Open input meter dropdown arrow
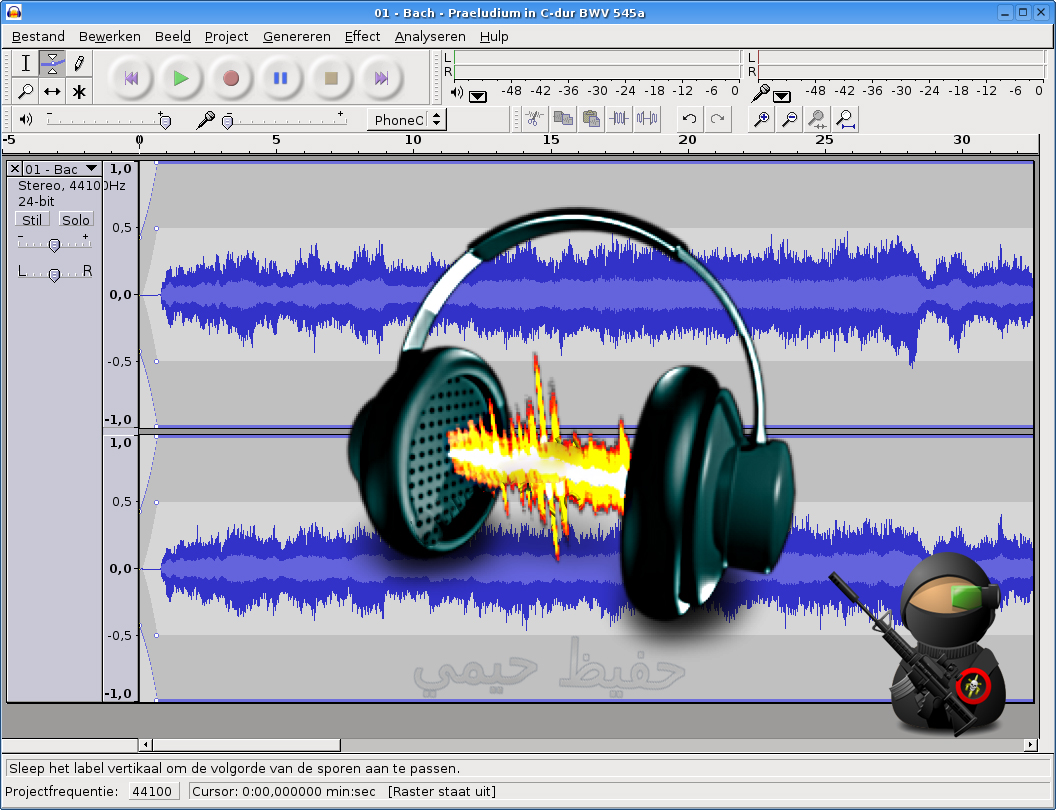 pyautogui.click(x=781, y=96)
